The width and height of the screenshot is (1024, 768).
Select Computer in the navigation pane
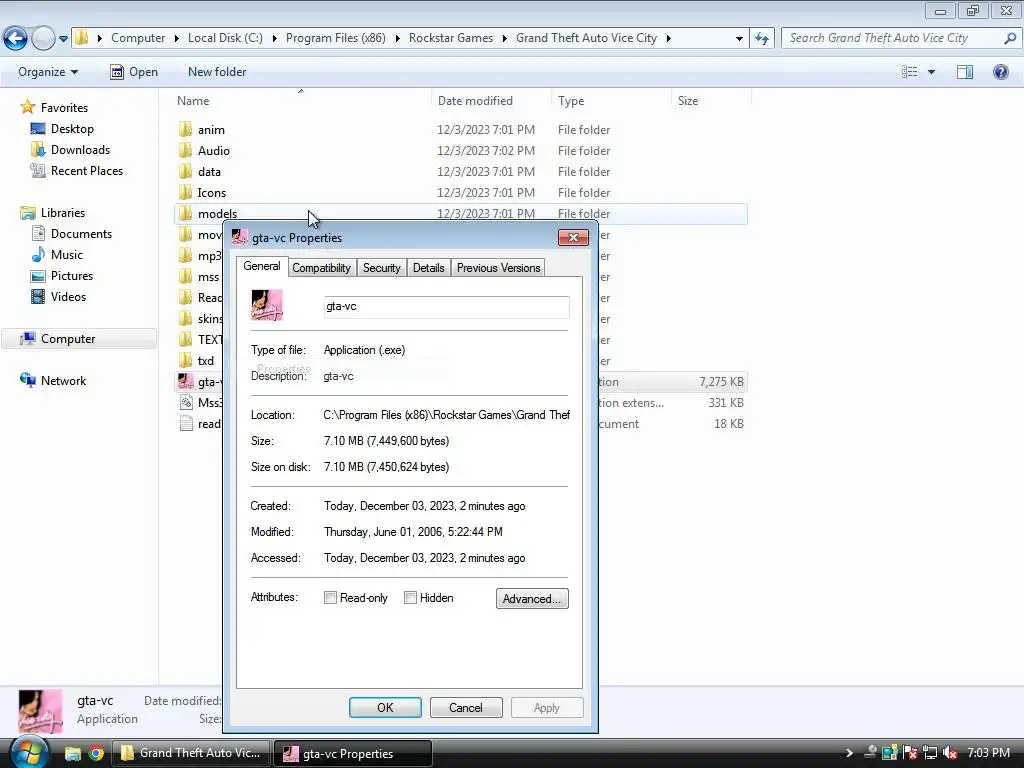(68, 338)
